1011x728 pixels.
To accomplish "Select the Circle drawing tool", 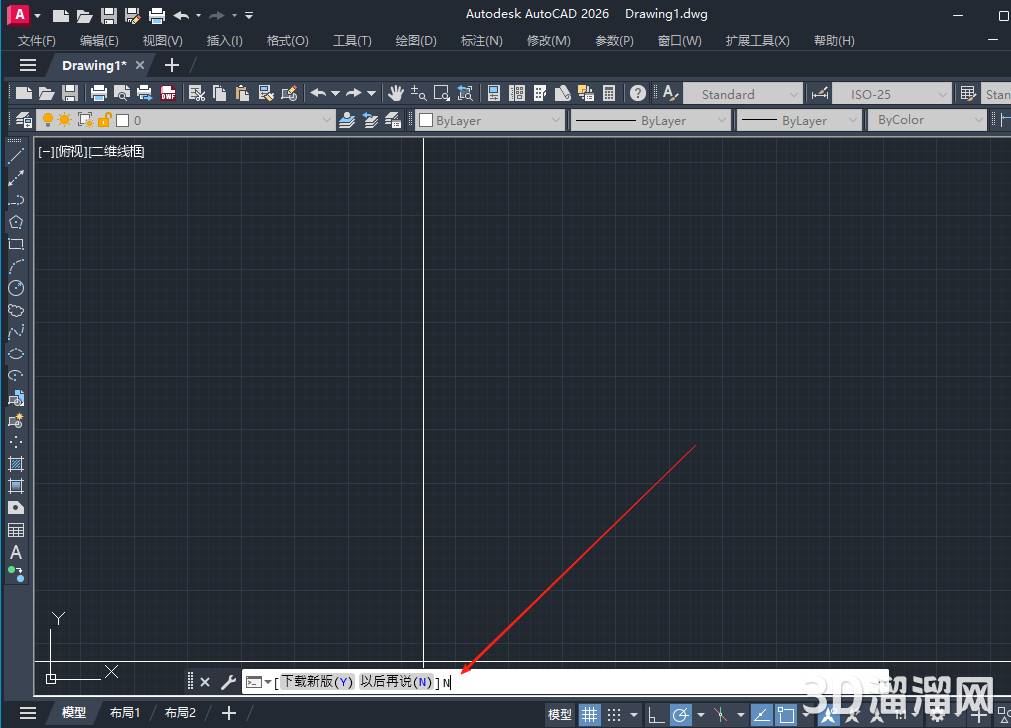I will point(16,288).
